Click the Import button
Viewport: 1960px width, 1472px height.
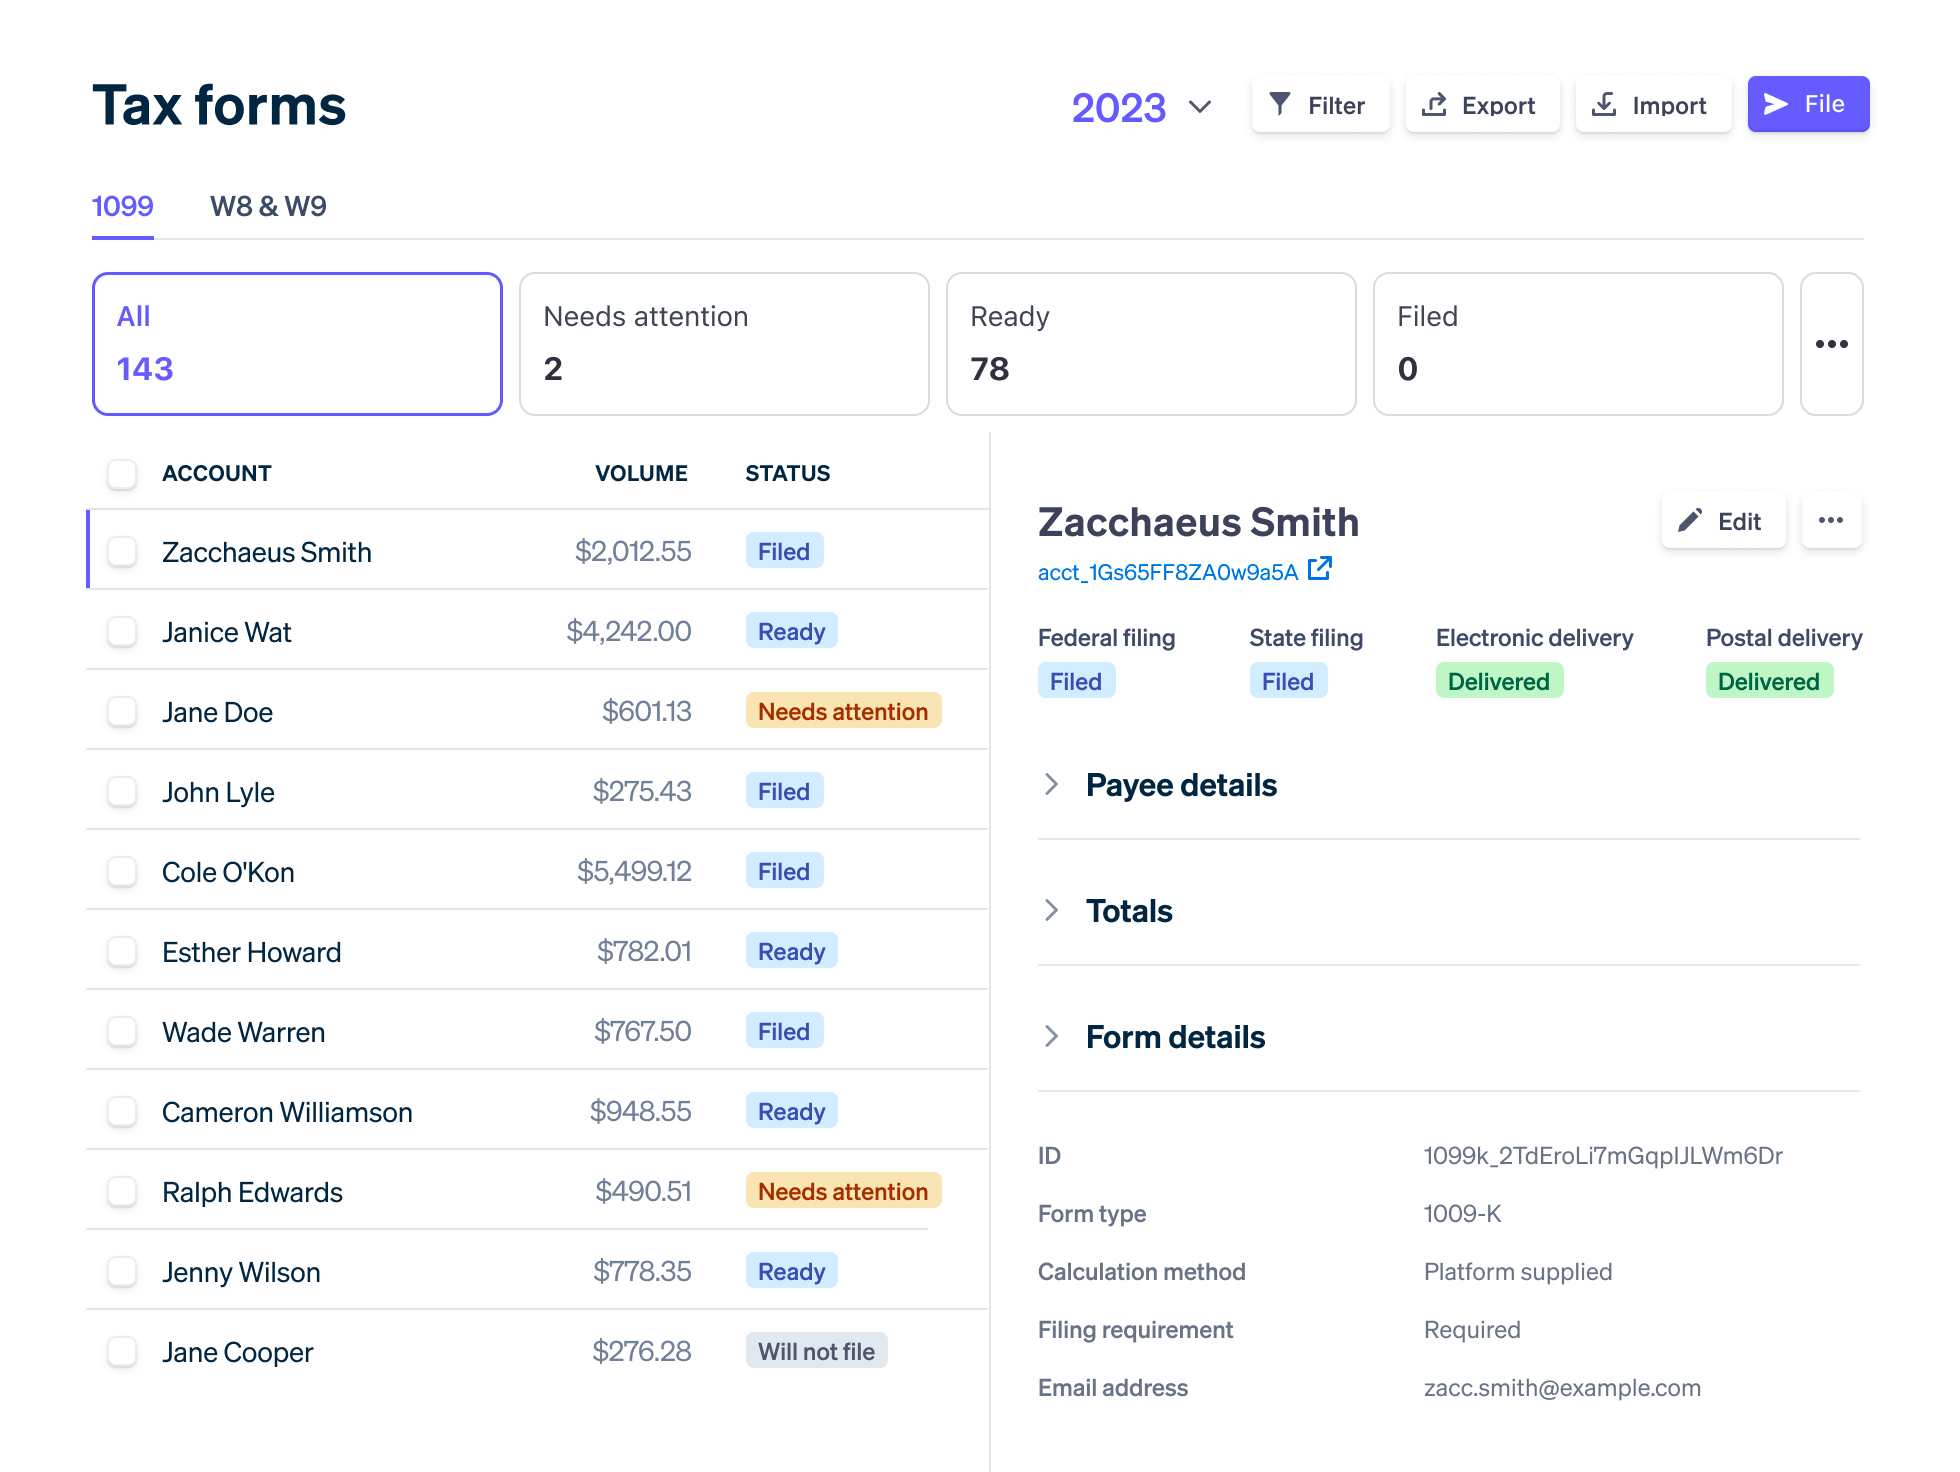tap(1653, 104)
